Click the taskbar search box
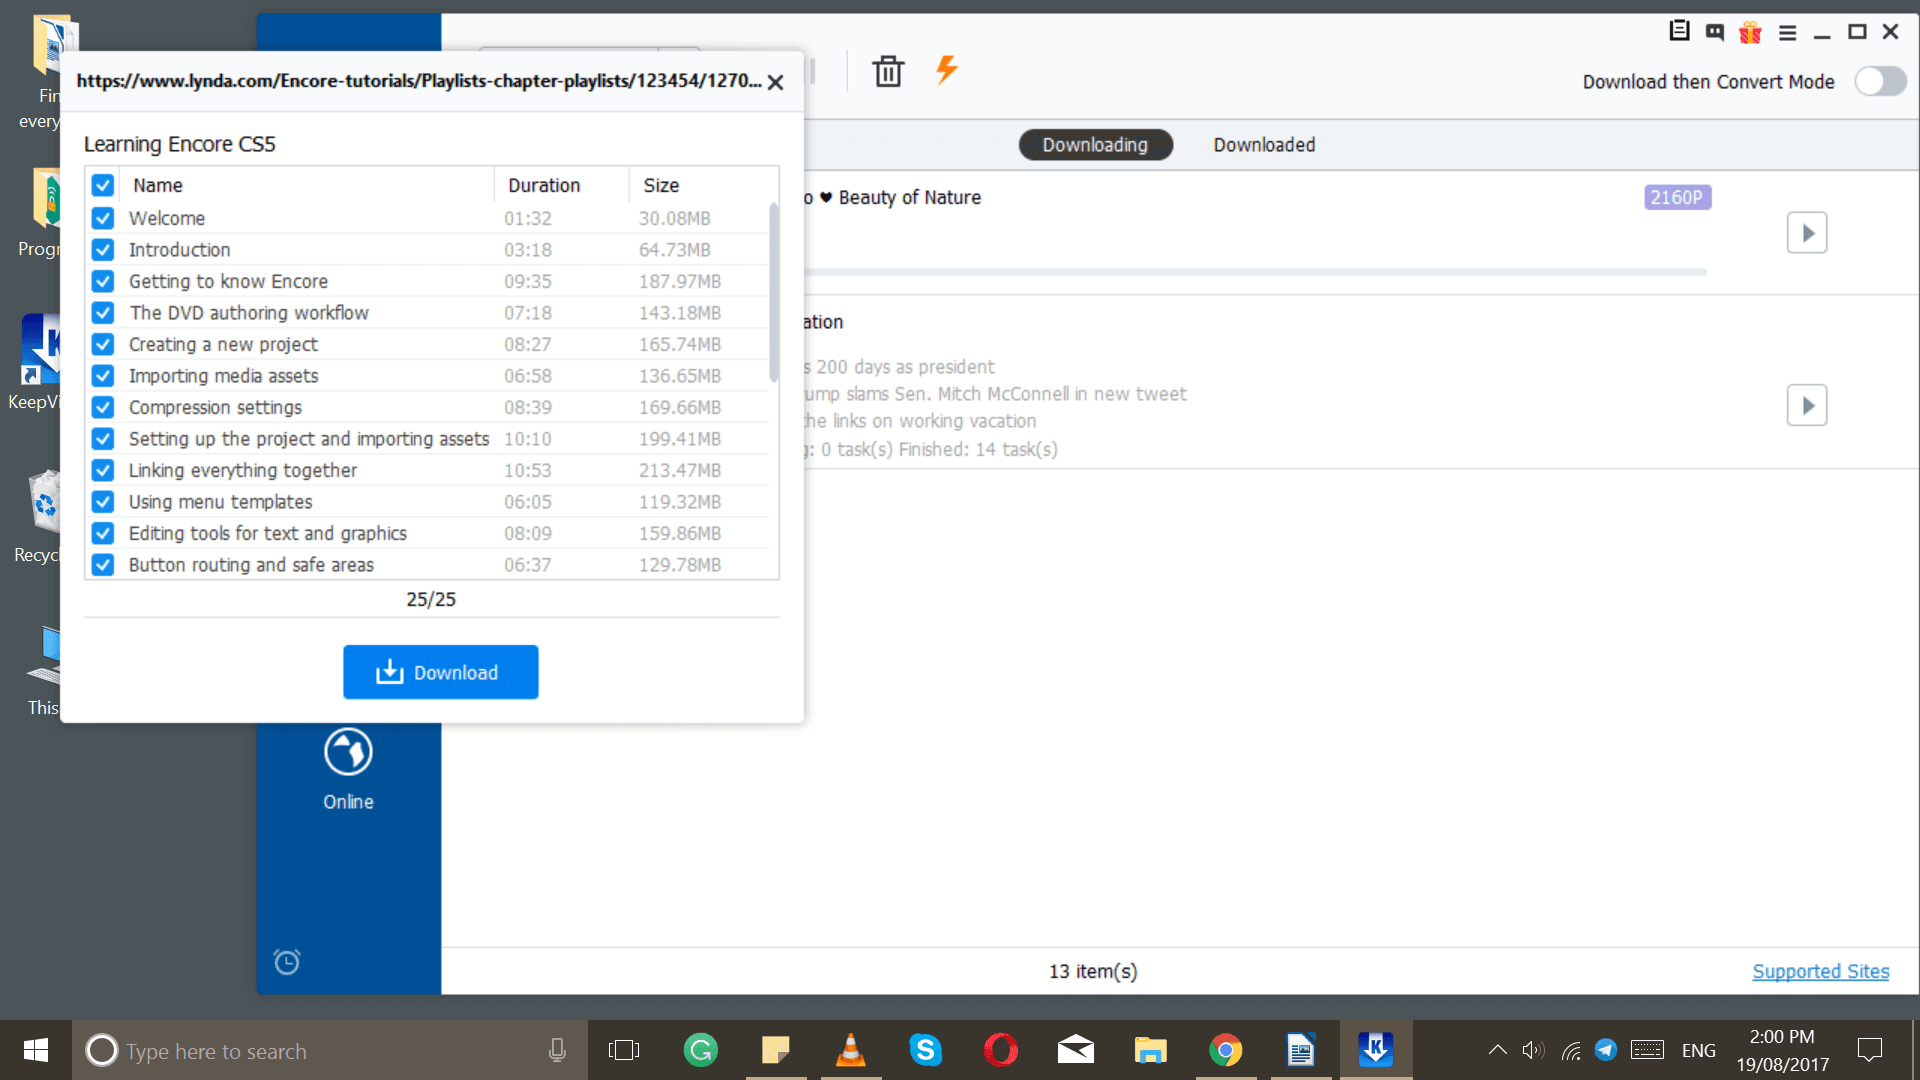Screen dimensions: 1920x1080 (x=329, y=1050)
